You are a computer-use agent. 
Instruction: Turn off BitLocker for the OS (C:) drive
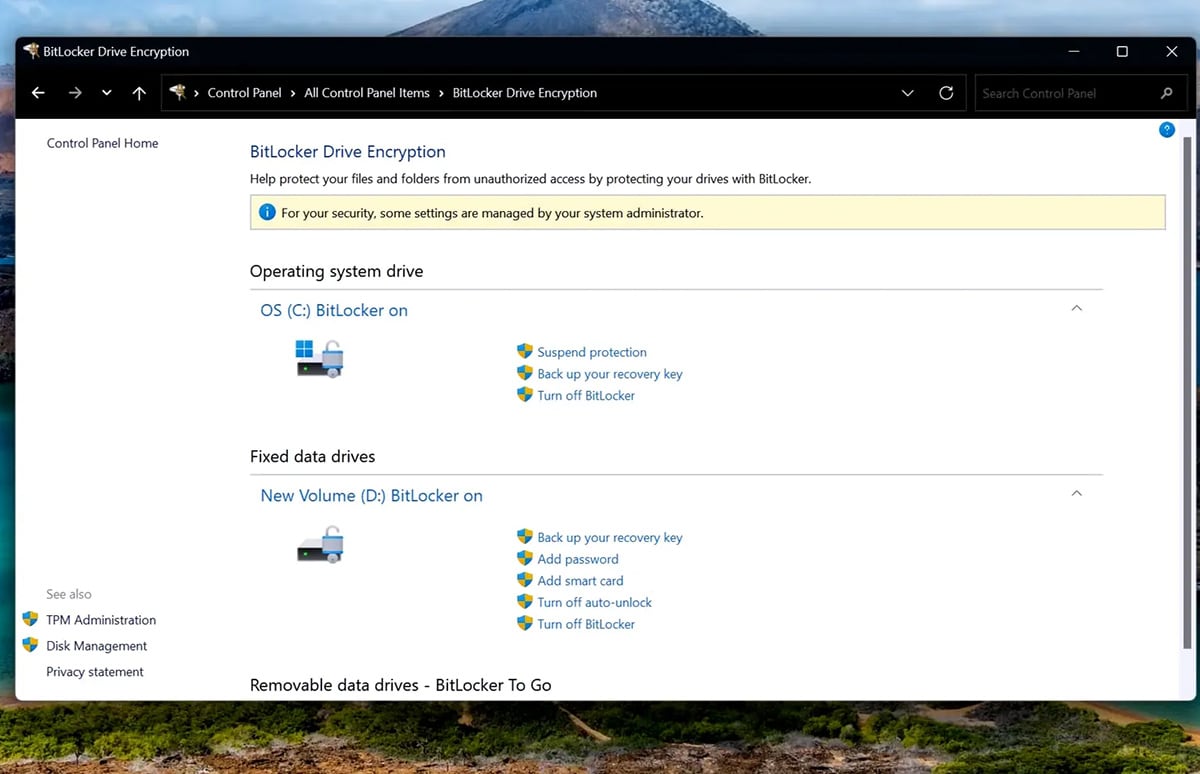coord(586,395)
